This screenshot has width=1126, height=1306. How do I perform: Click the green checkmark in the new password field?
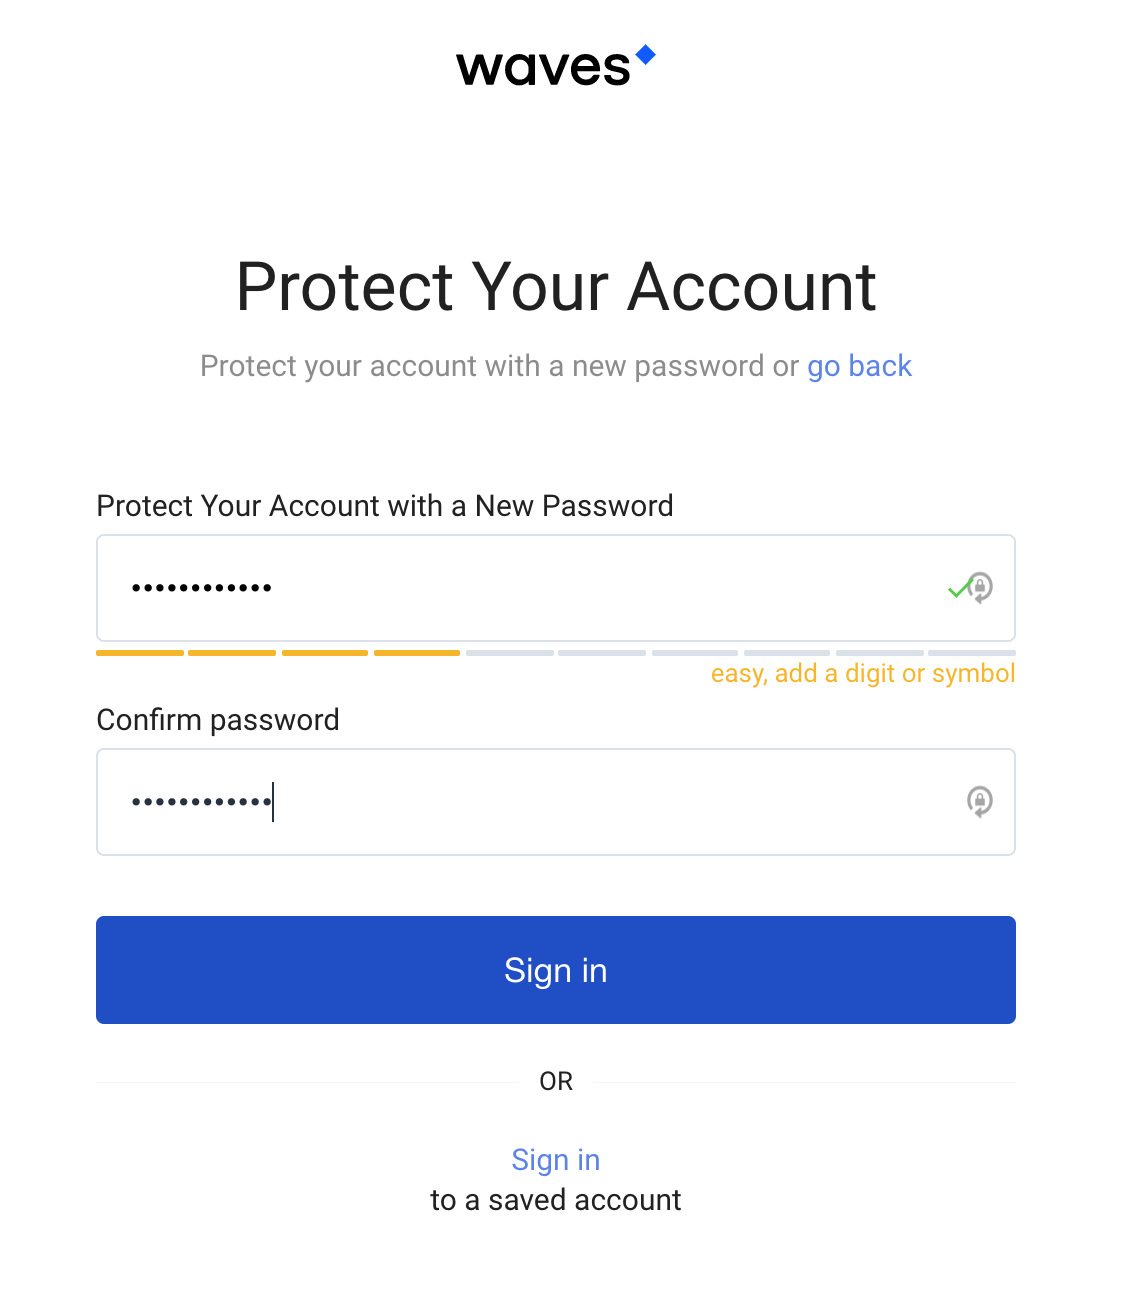point(960,588)
